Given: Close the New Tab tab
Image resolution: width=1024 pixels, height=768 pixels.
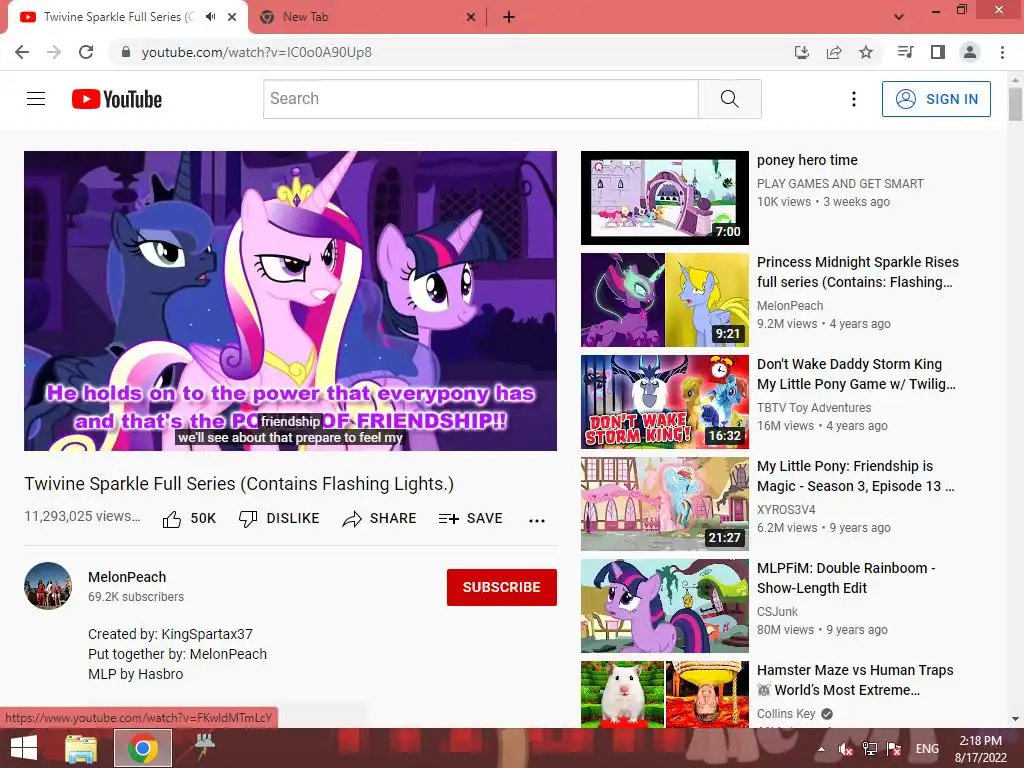Looking at the screenshot, I should 471,18.
